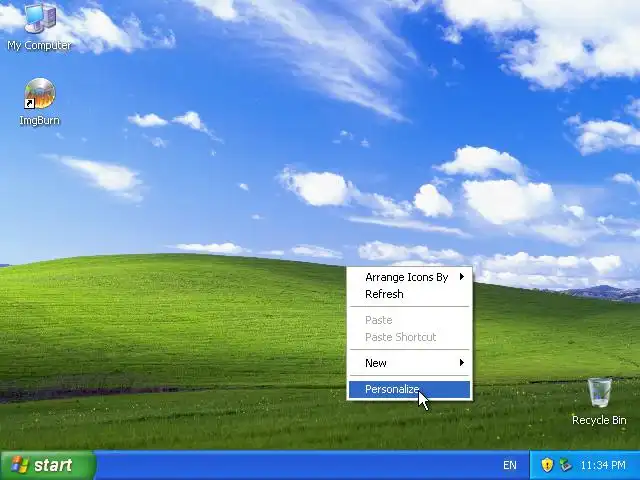The width and height of the screenshot is (640, 480).
Task: Expand the New submenu
Action: (x=410, y=363)
